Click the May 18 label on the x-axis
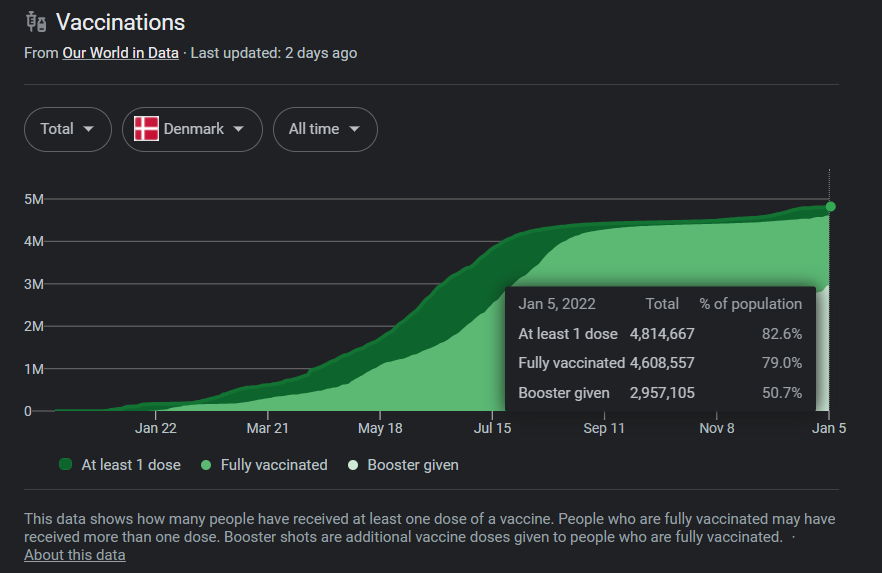Screen dimensions: 882x573 pos(380,428)
